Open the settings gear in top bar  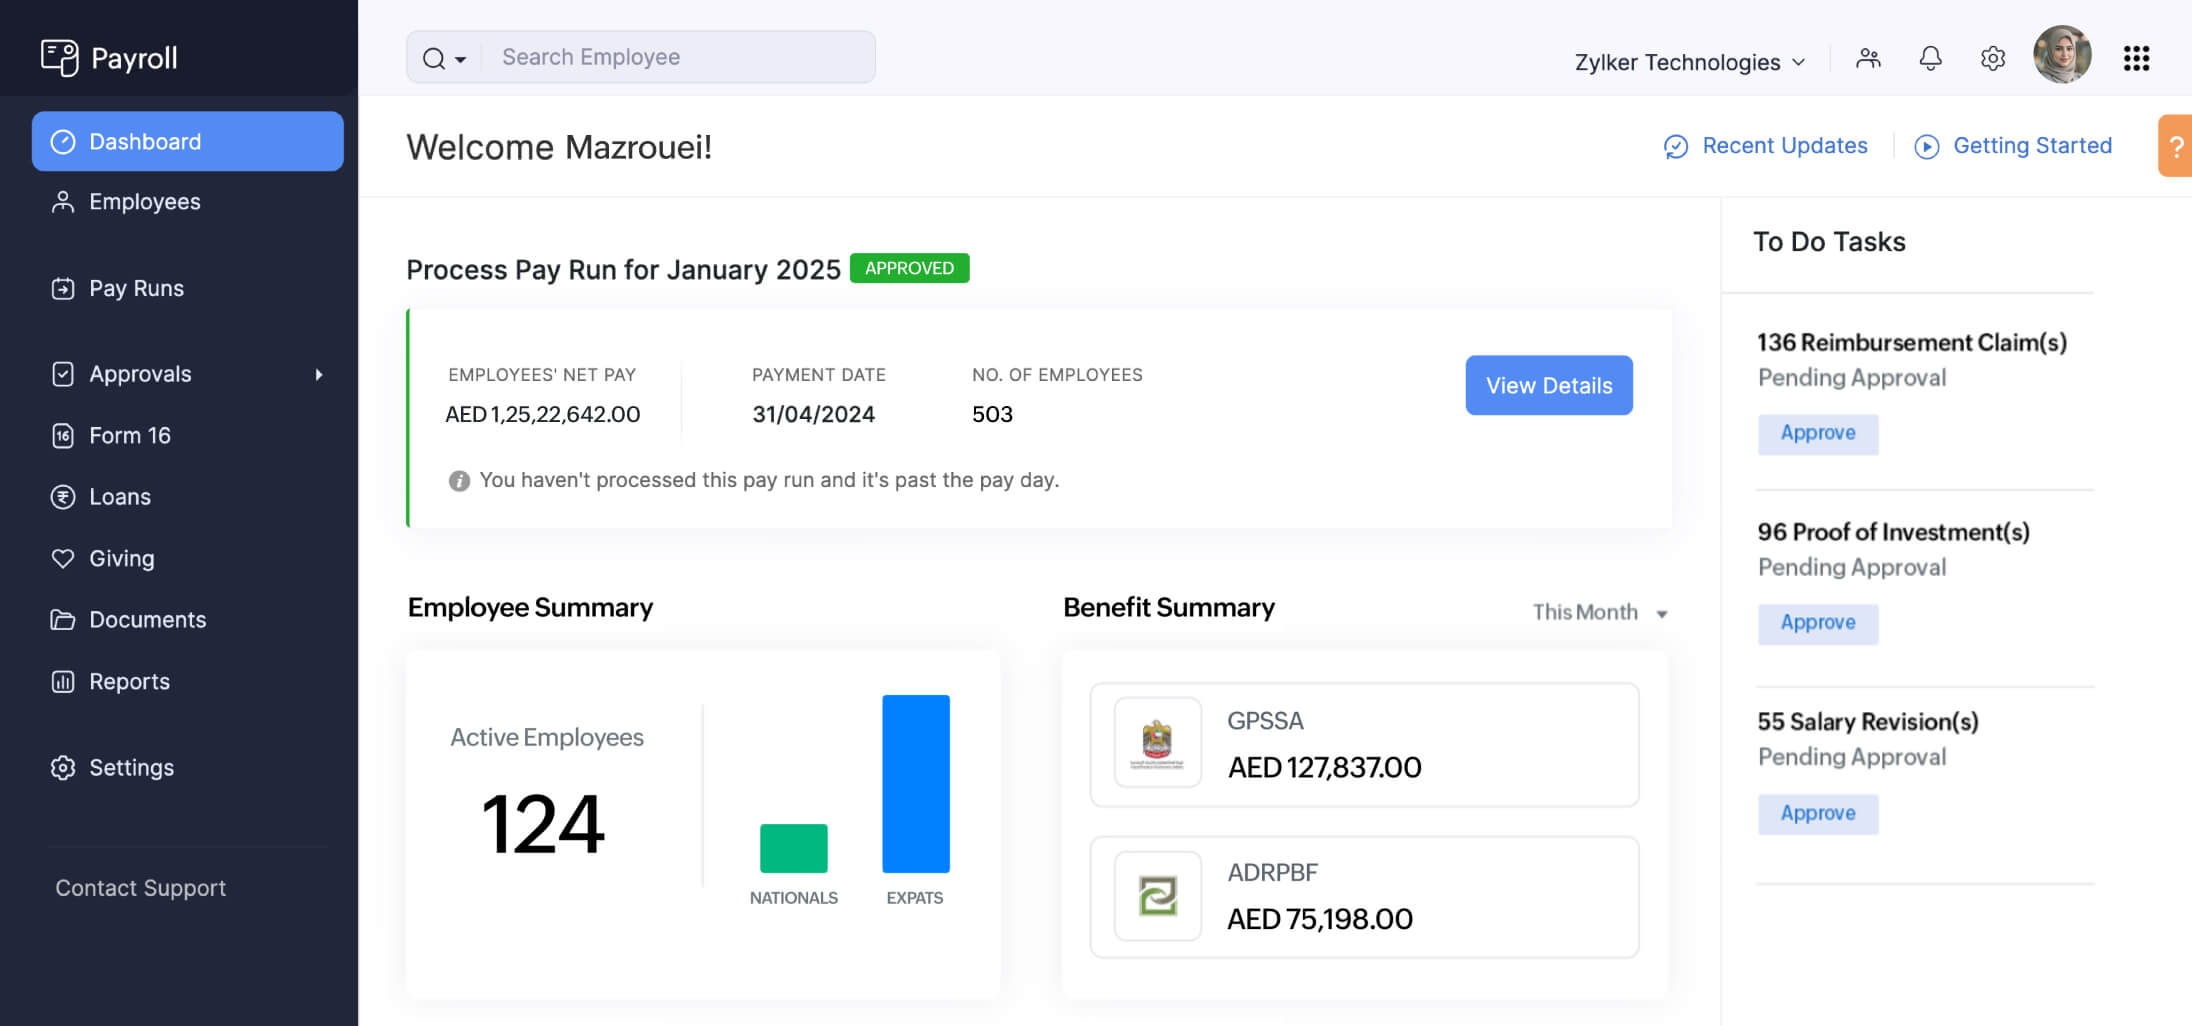tap(1992, 59)
